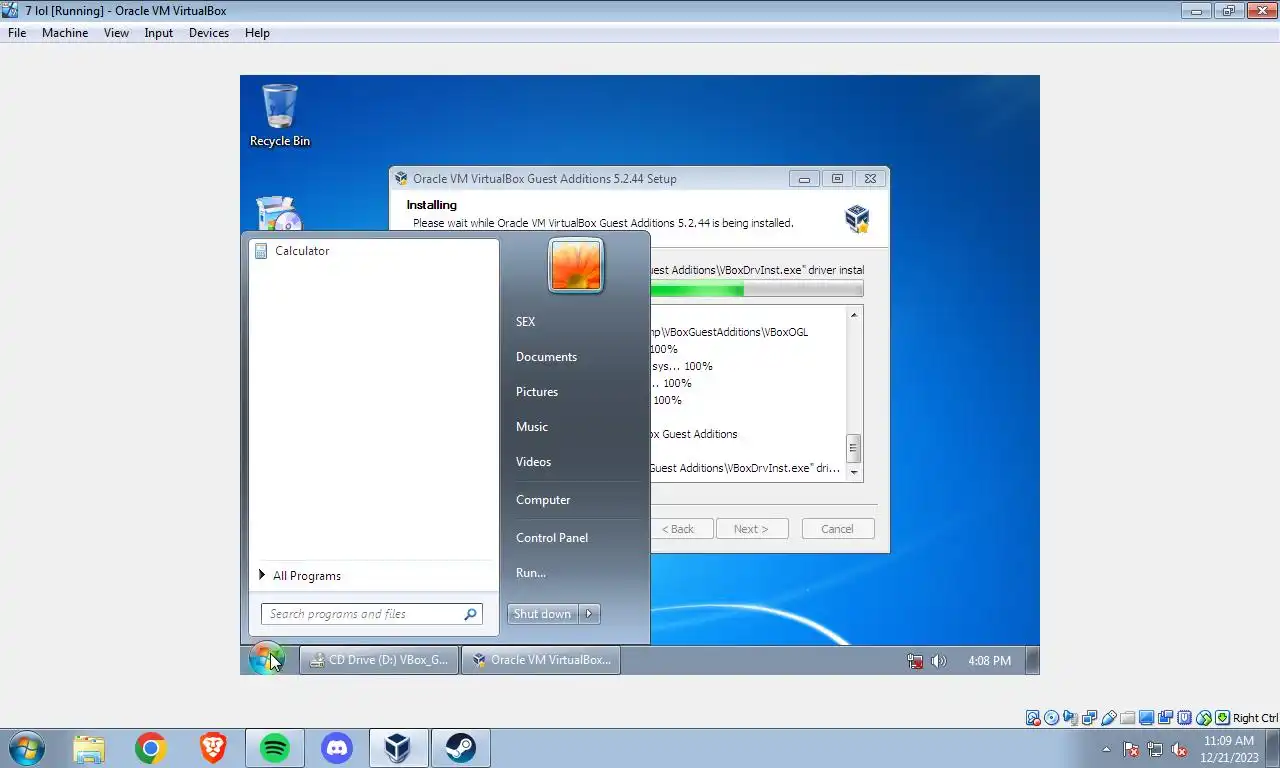Launch Brave browser from host taskbar
Screen dimensions: 1280x768
[x=212, y=748]
